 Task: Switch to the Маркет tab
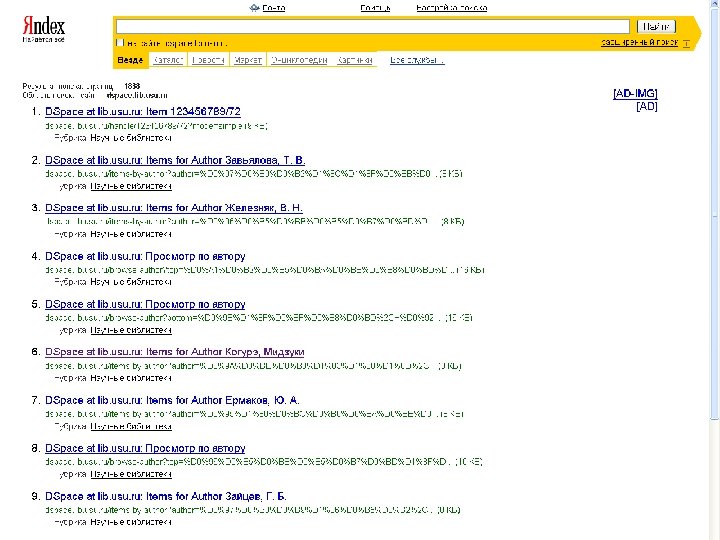[248, 60]
